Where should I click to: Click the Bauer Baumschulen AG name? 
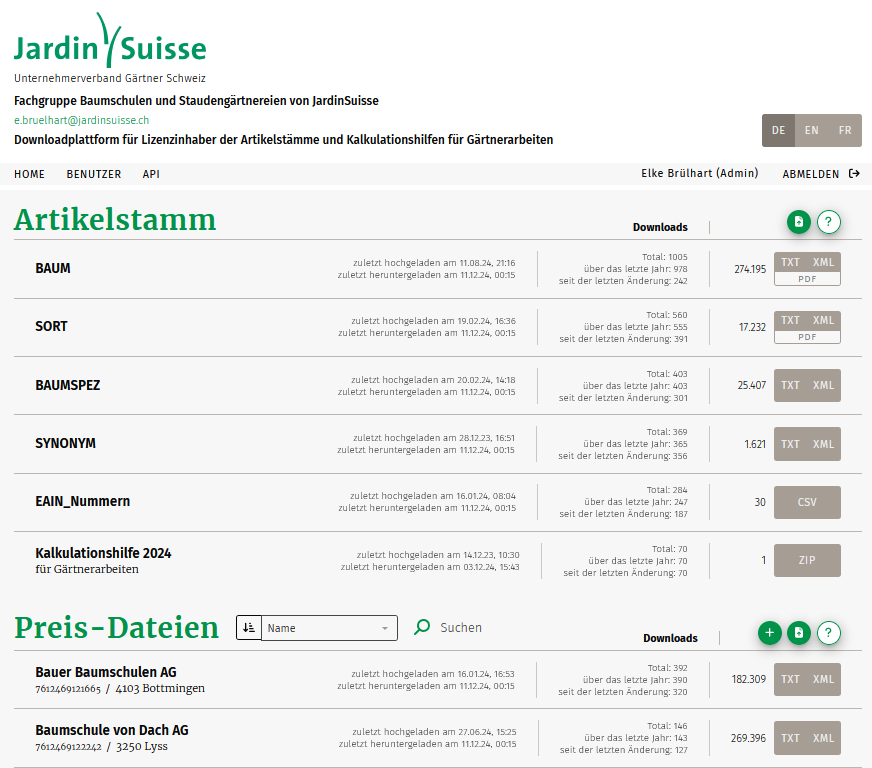[106, 672]
